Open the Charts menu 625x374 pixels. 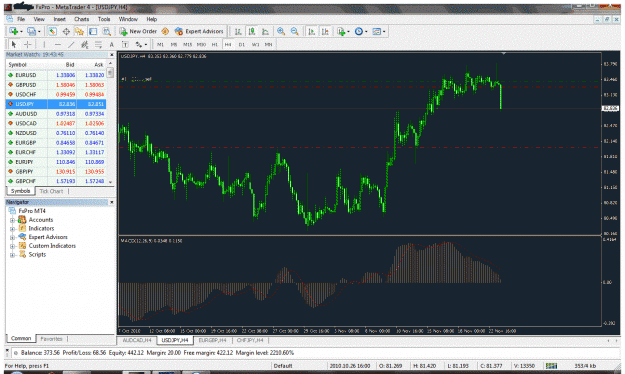[x=82, y=19]
